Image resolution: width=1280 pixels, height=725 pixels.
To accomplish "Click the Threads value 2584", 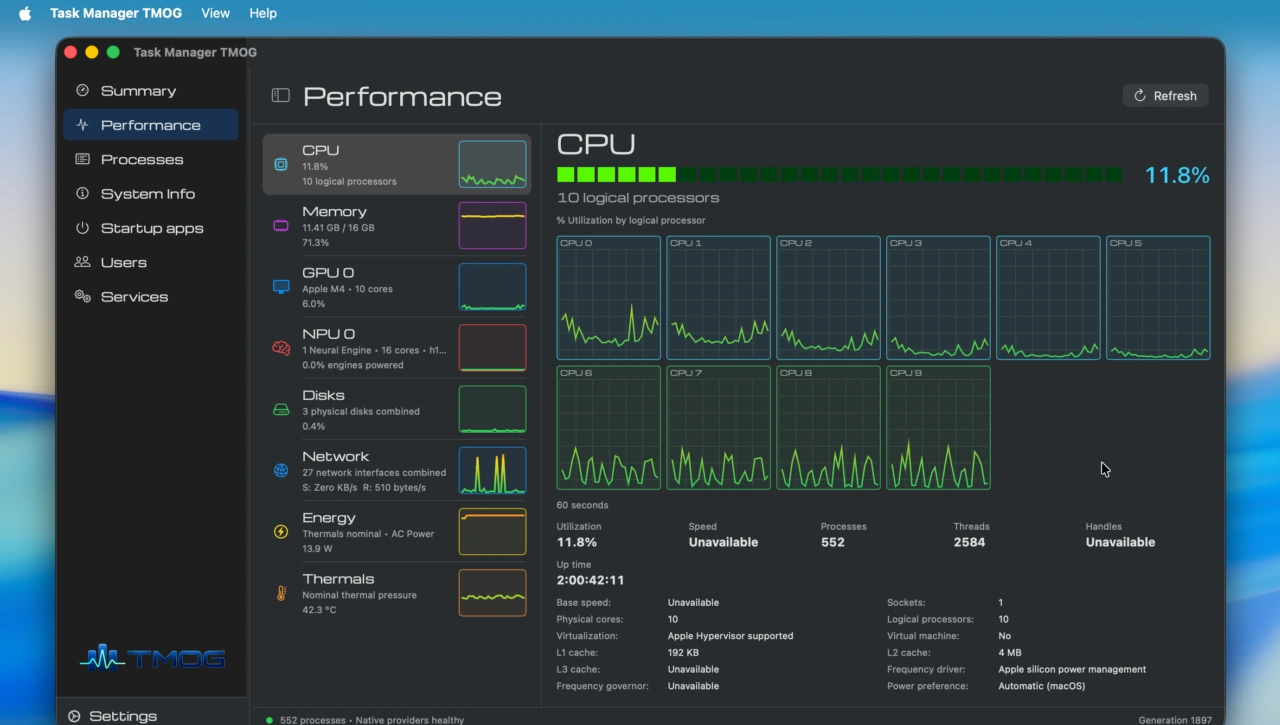I will [x=969, y=542].
